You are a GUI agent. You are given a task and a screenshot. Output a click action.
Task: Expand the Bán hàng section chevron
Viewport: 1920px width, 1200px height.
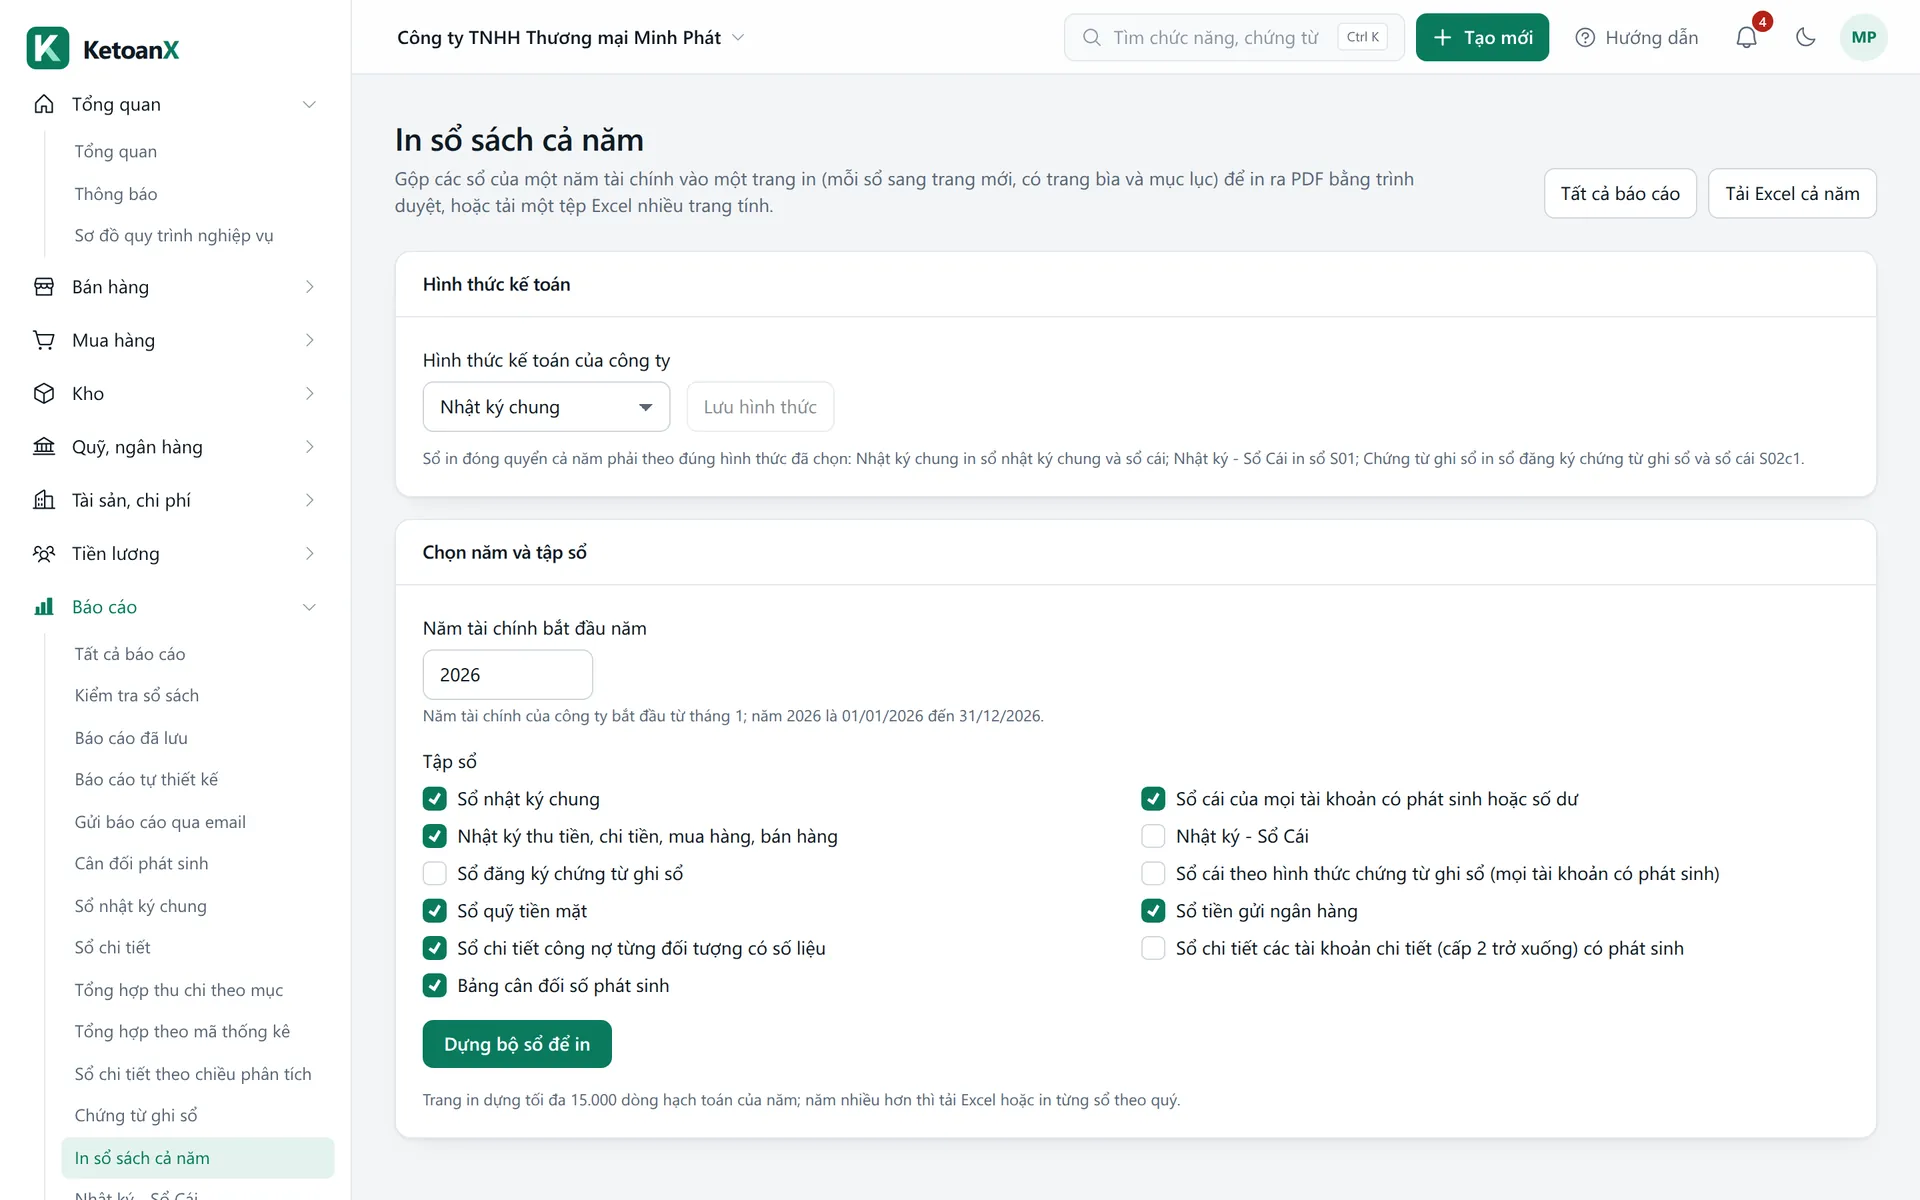309,287
